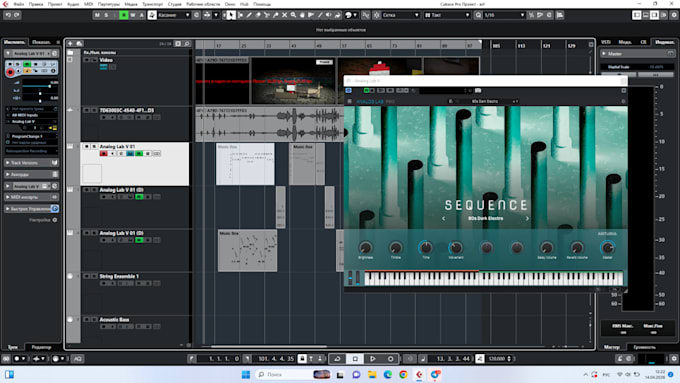Click the tempo 120.000 value
The height and width of the screenshot is (383, 680).
coord(497,359)
